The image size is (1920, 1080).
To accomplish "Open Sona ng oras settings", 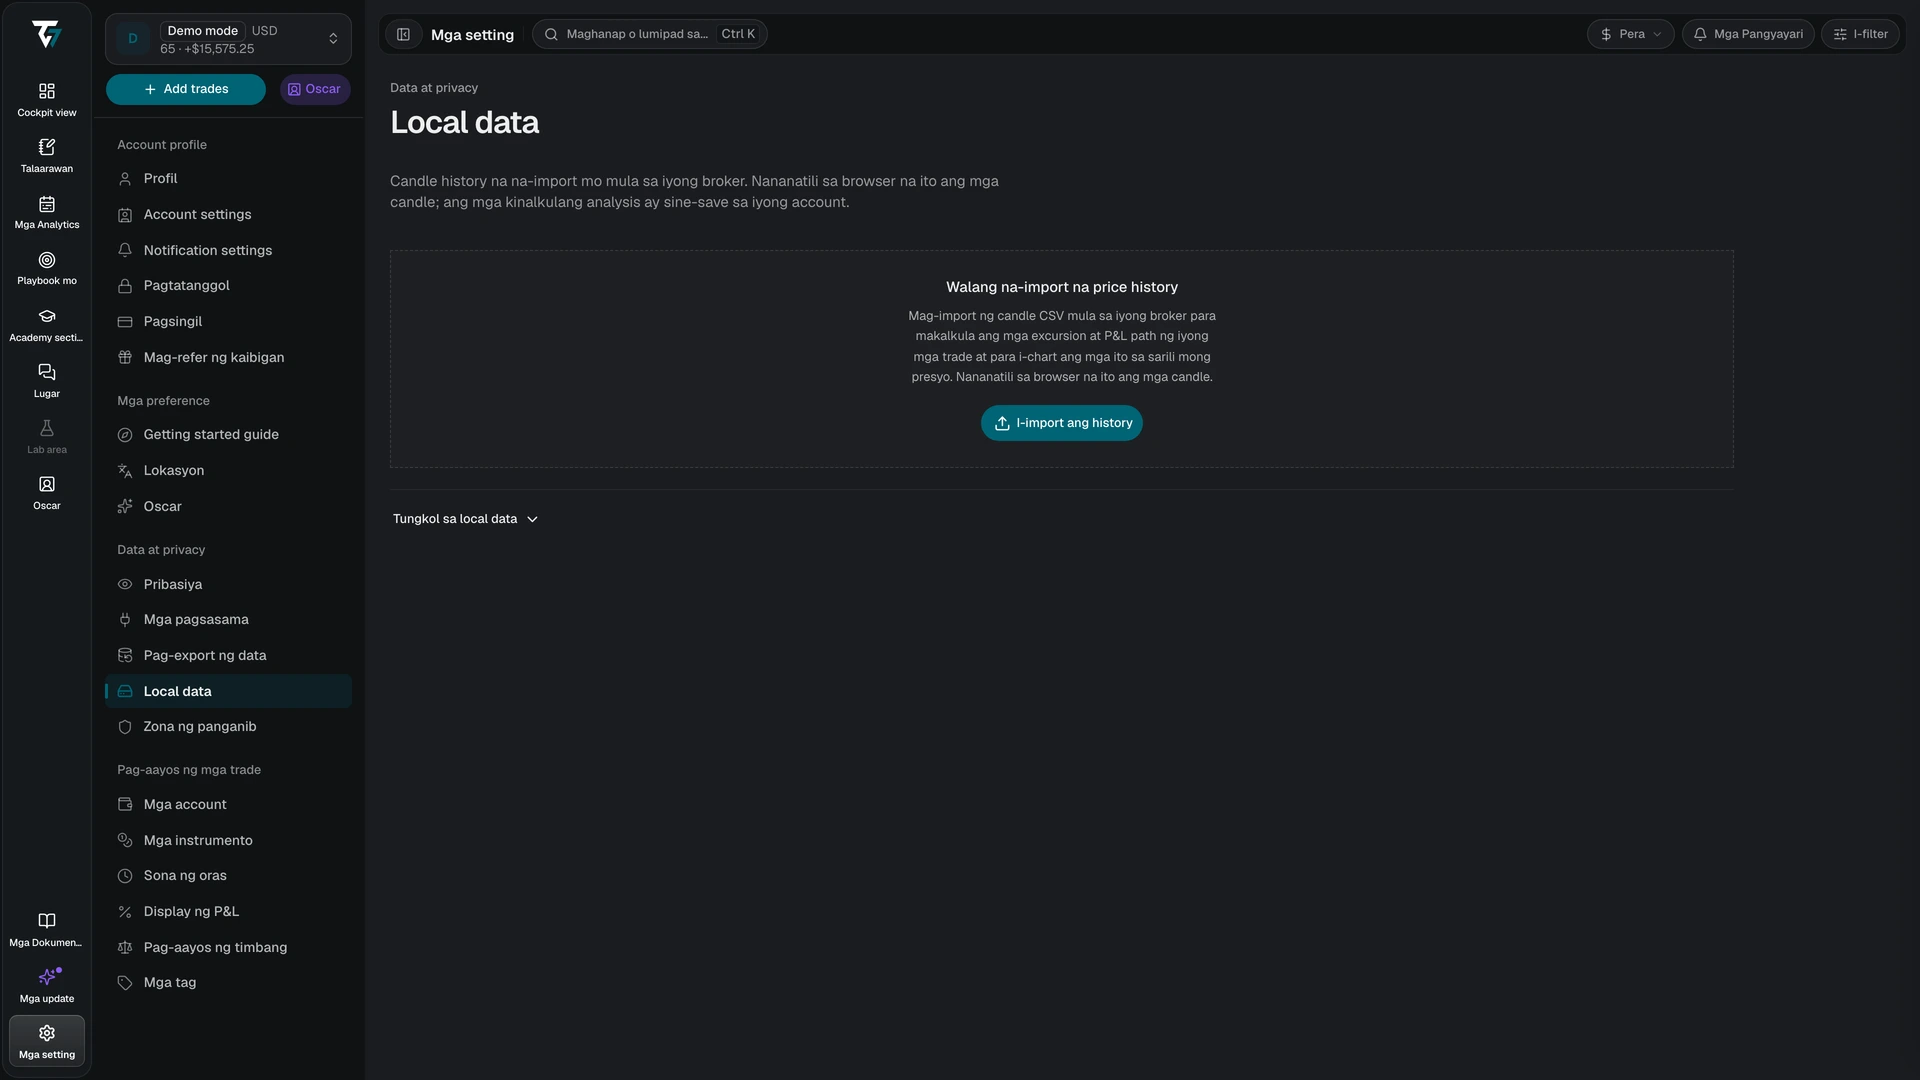I will tap(228, 875).
